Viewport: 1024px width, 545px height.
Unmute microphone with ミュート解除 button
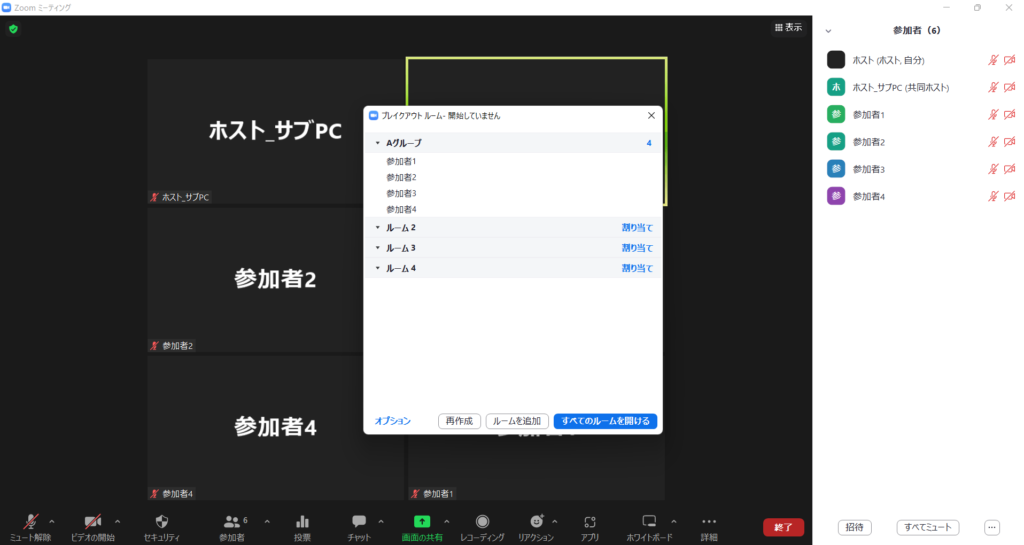coord(31,521)
